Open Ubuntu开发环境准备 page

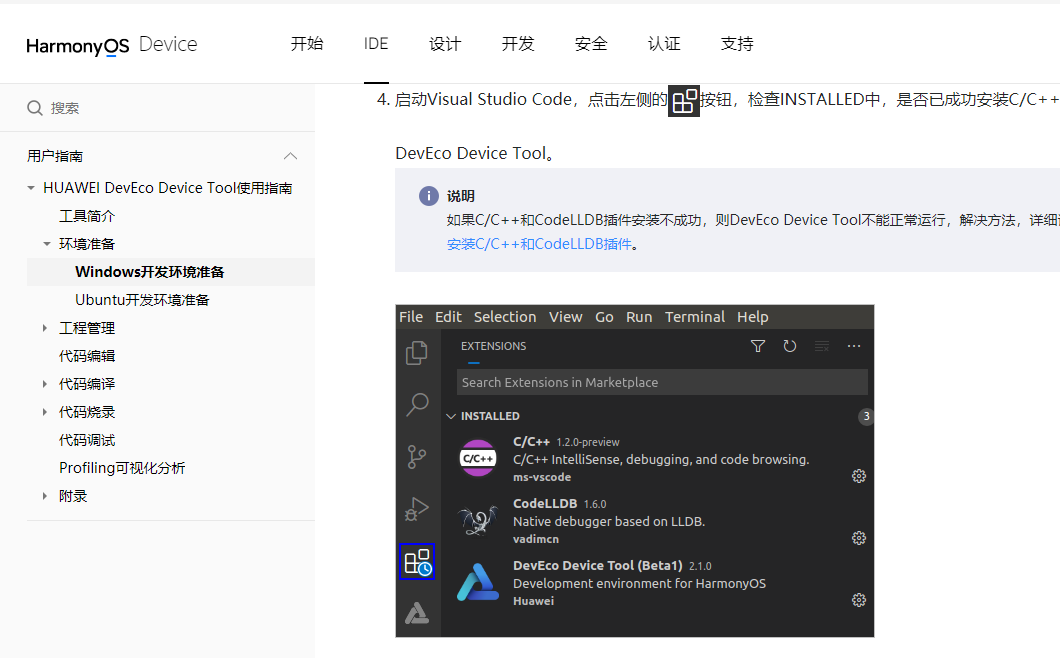[142, 300]
